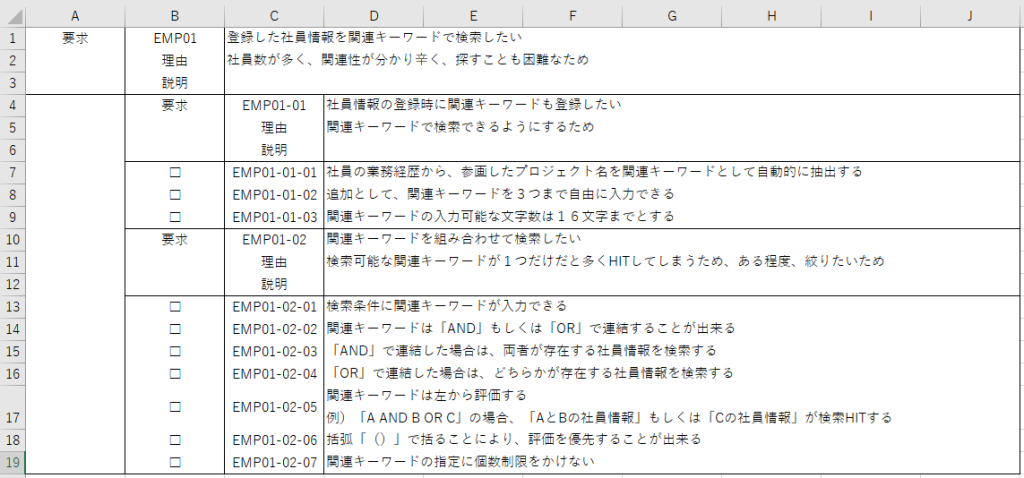Click the 要求 cell in row 4
Image resolution: width=1024 pixels, height=478 pixels.
click(174, 105)
